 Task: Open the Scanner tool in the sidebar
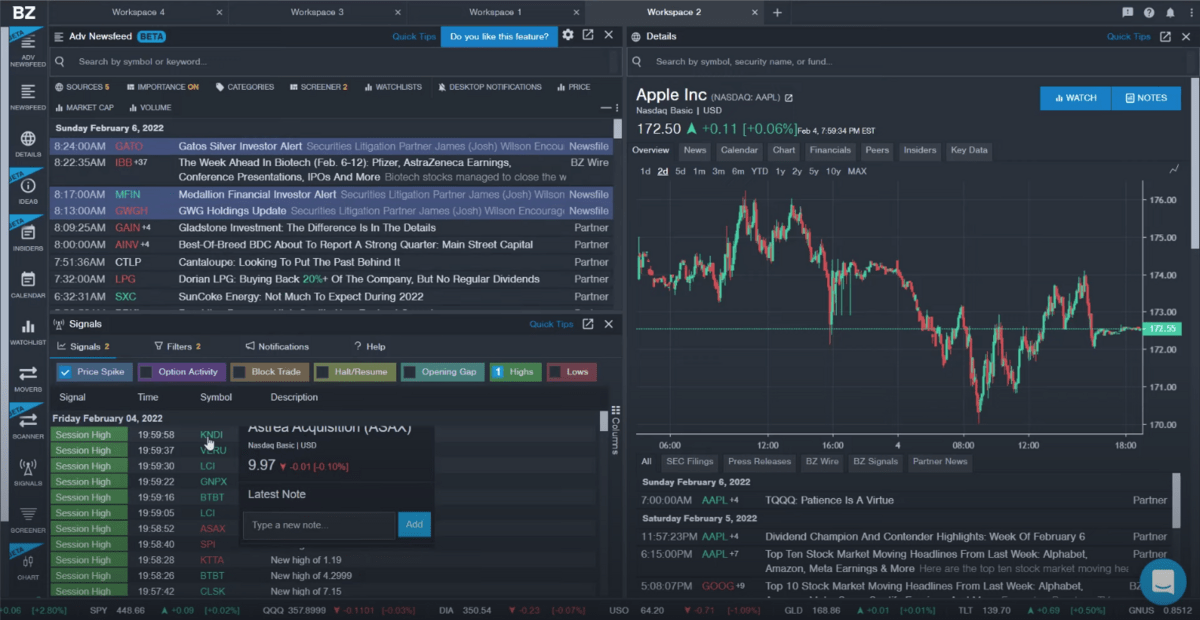pyautogui.click(x=28, y=425)
